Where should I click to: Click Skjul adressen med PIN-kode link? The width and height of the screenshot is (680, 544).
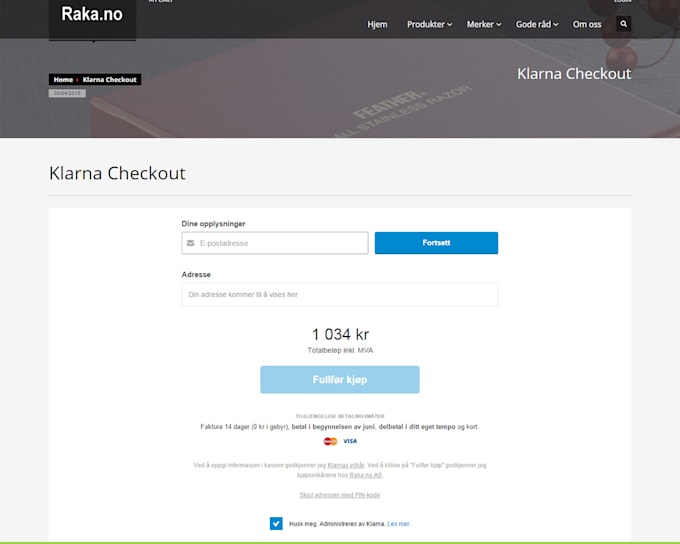coord(340,495)
